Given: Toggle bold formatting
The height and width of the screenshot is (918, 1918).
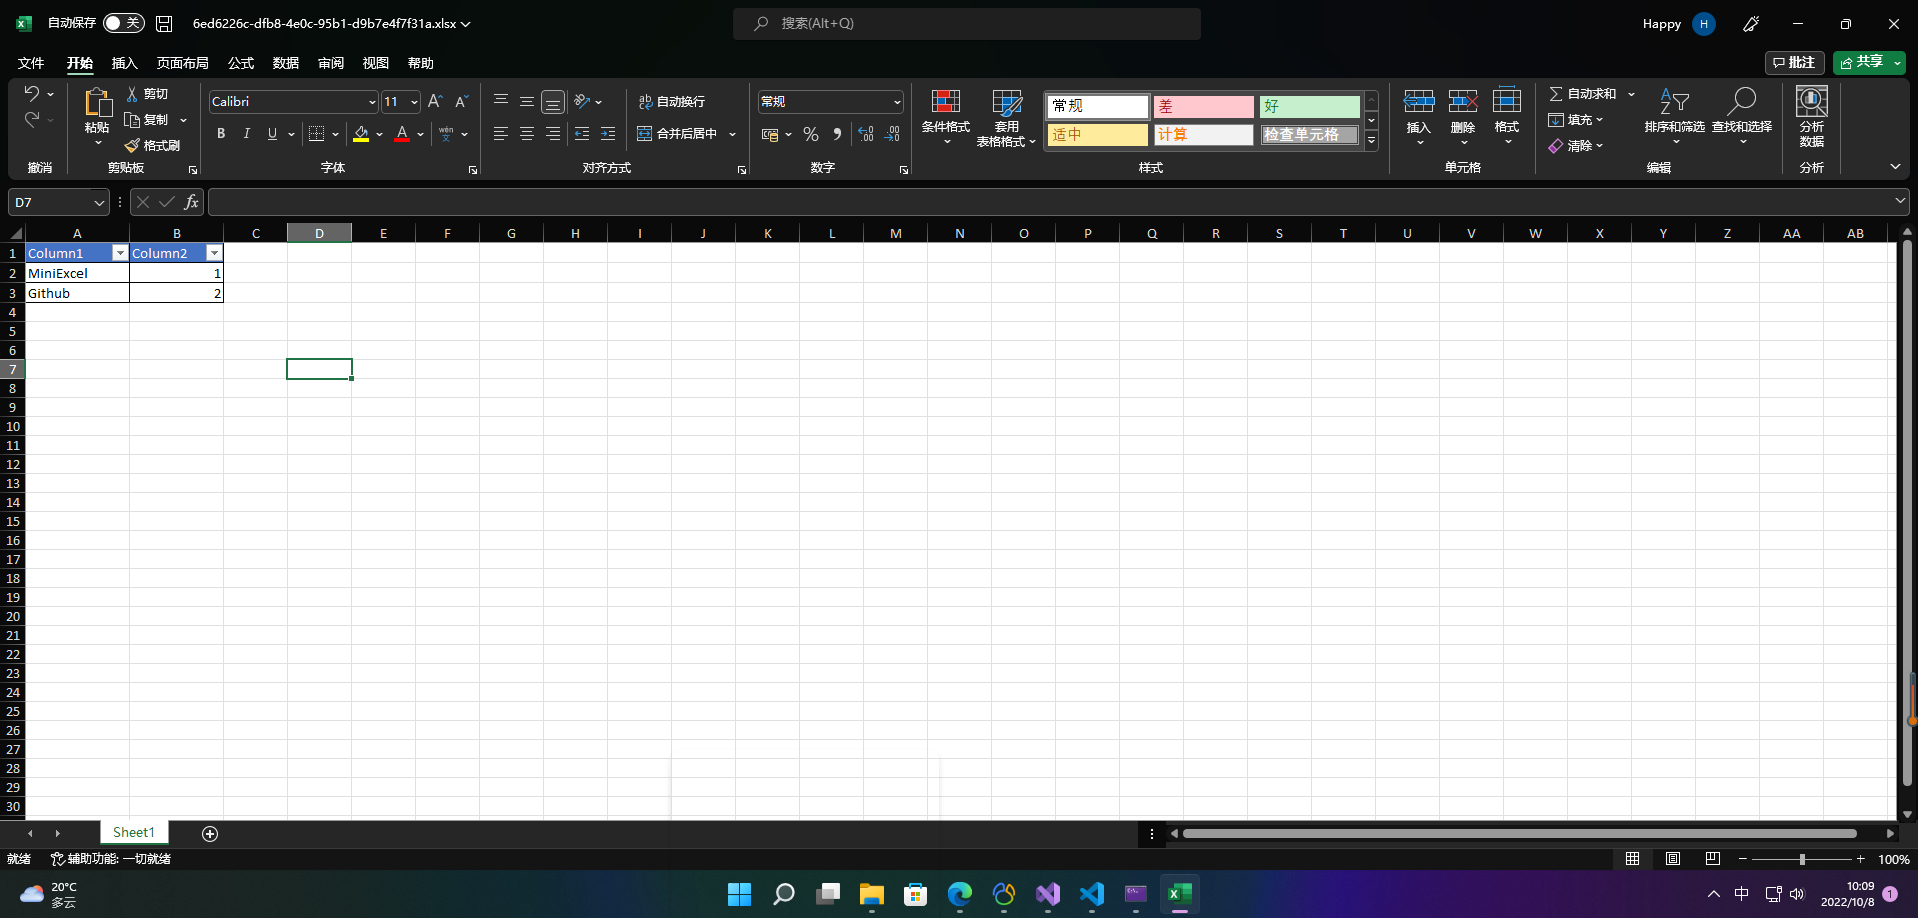Looking at the screenshot, I should 221,133.
